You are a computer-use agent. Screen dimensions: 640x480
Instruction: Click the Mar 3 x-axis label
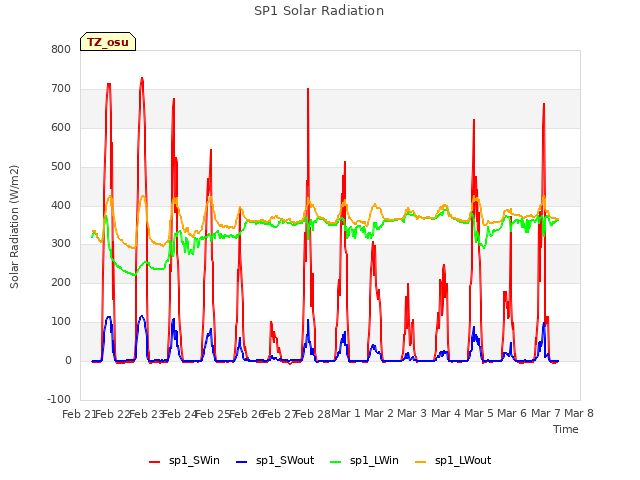click(x=412, y=413)
